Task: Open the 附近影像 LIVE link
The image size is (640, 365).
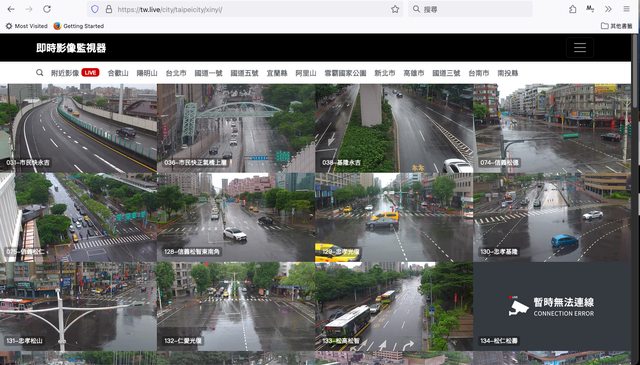Action: [75, 73]
